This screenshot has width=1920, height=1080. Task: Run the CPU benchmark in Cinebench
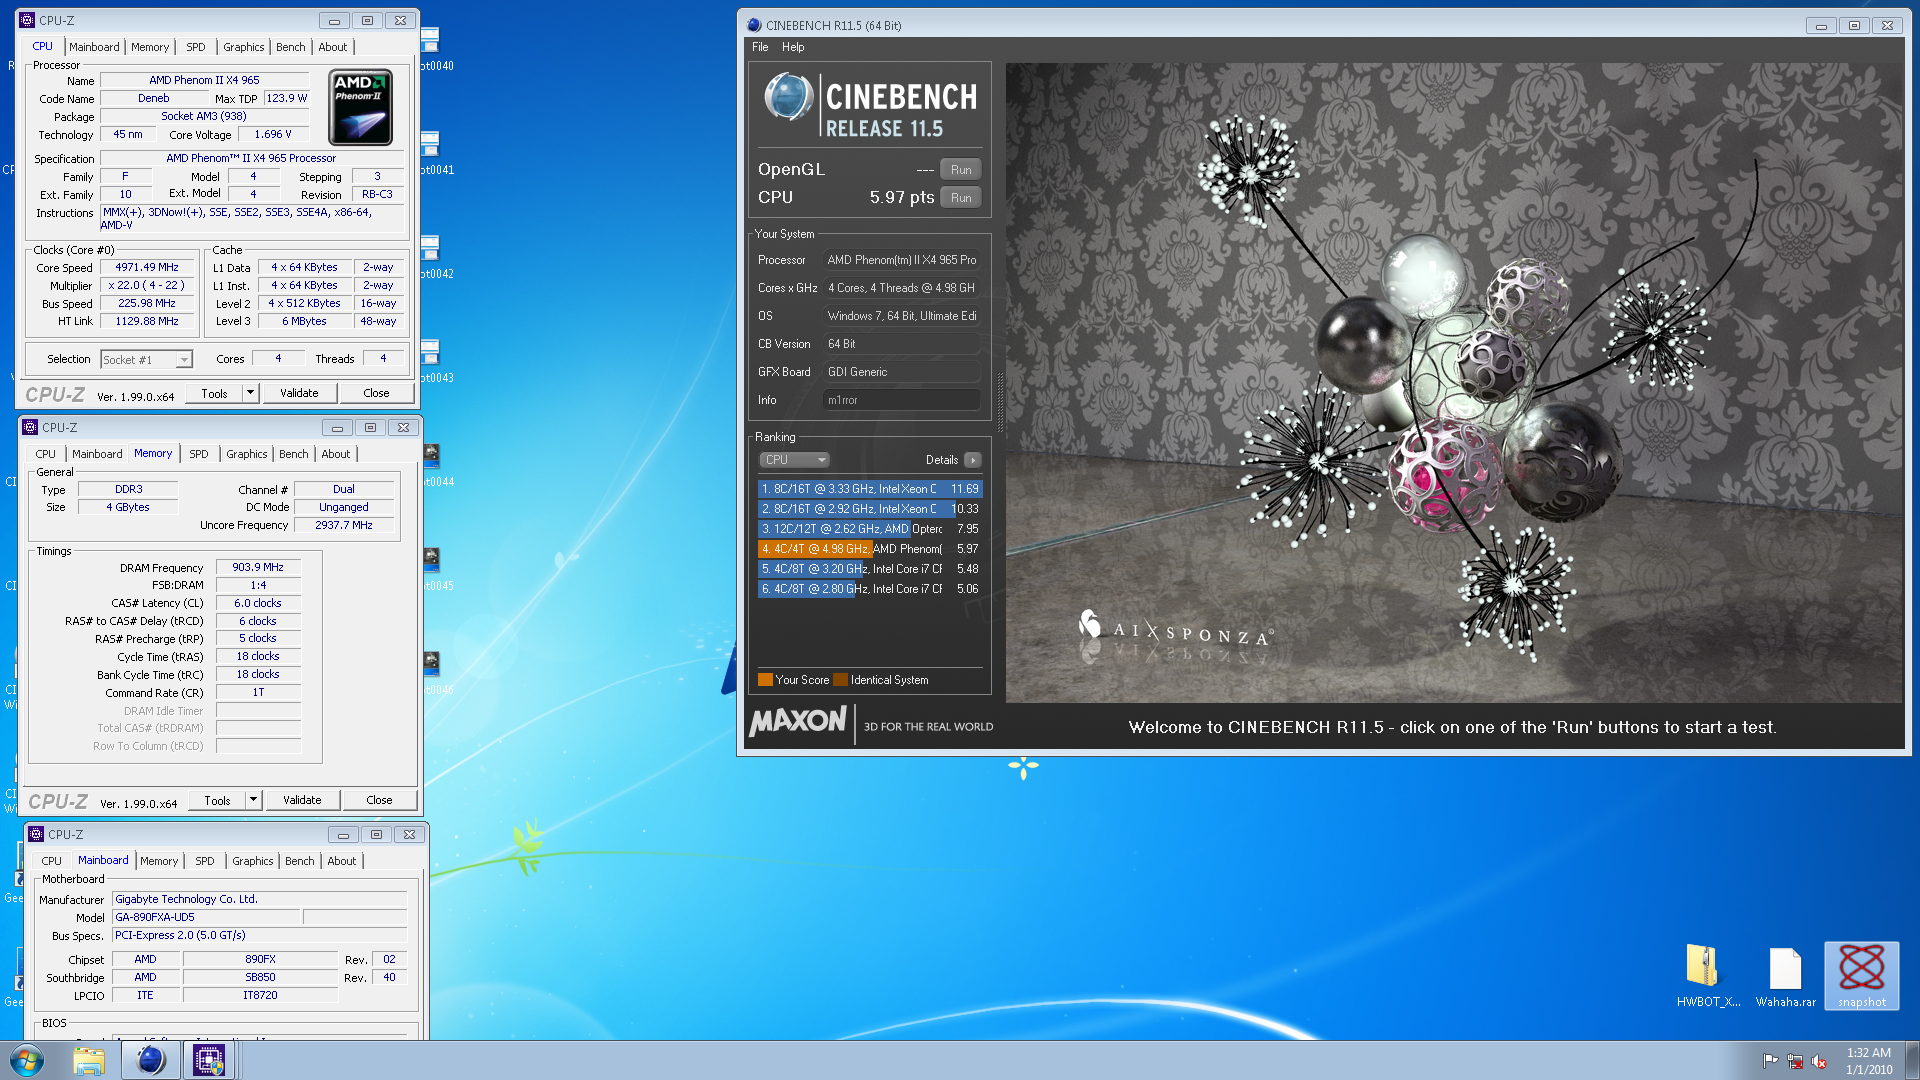click(961, 198)
